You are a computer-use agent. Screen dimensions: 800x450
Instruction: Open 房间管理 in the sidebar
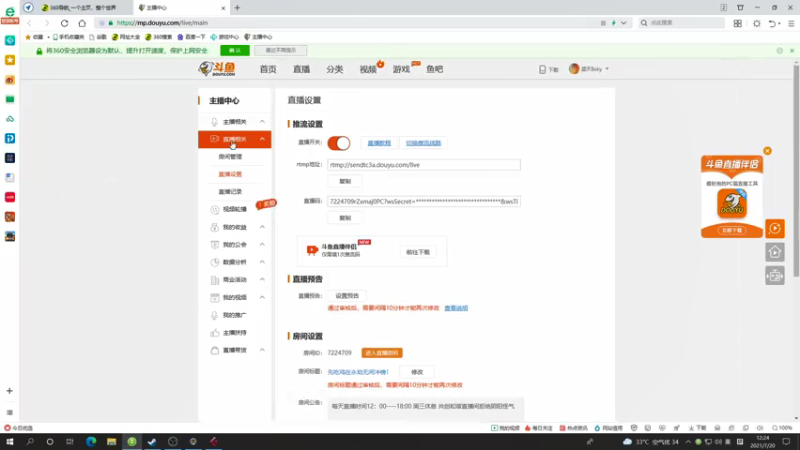pos(230,157)
